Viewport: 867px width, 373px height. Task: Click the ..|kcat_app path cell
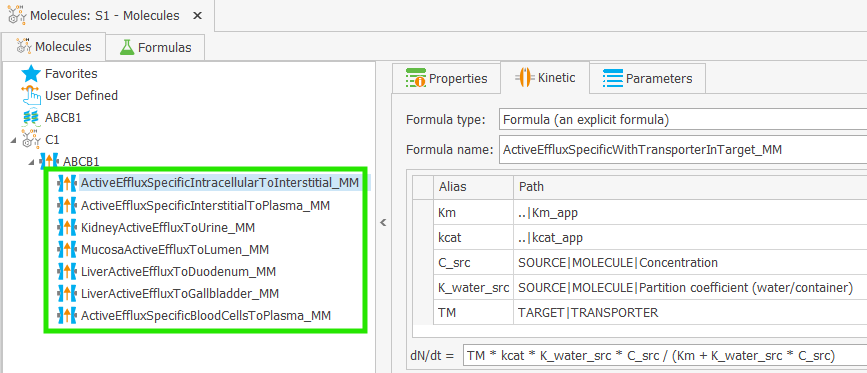coord(690,238)
